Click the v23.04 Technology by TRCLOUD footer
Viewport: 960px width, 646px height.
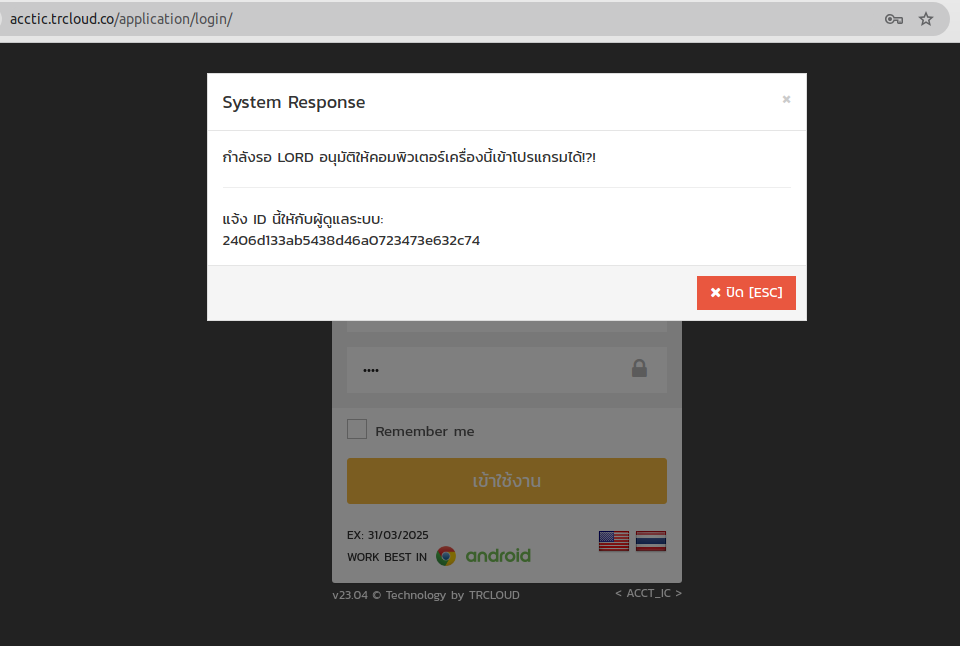[426, 595]
